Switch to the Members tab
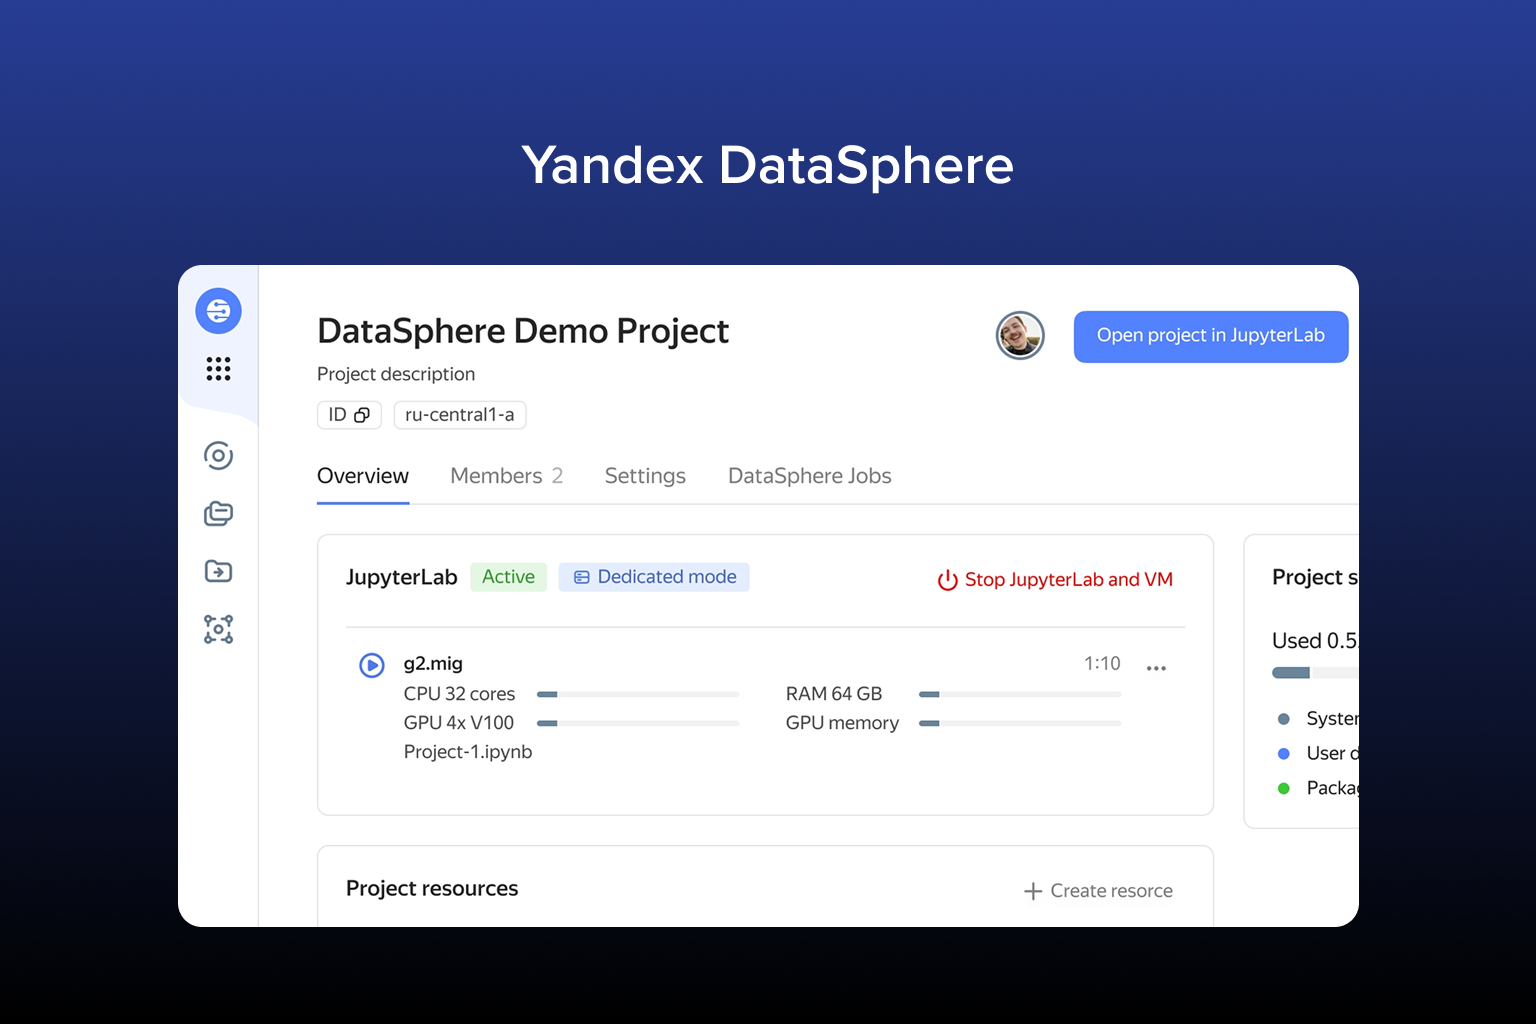The image size is (1536, 1024). pyautogui.click(x=507, y=476)
